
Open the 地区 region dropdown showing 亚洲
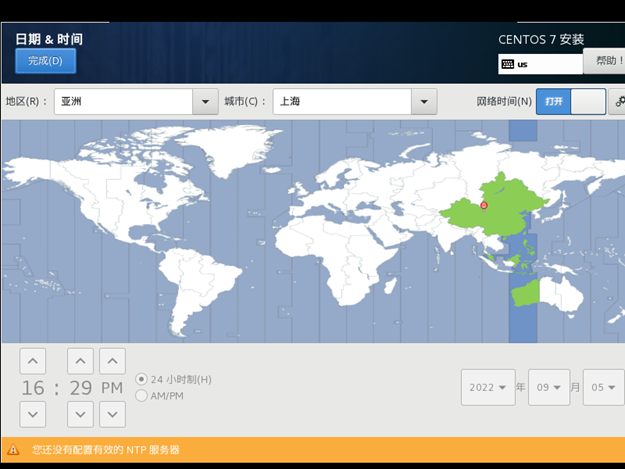136,102
